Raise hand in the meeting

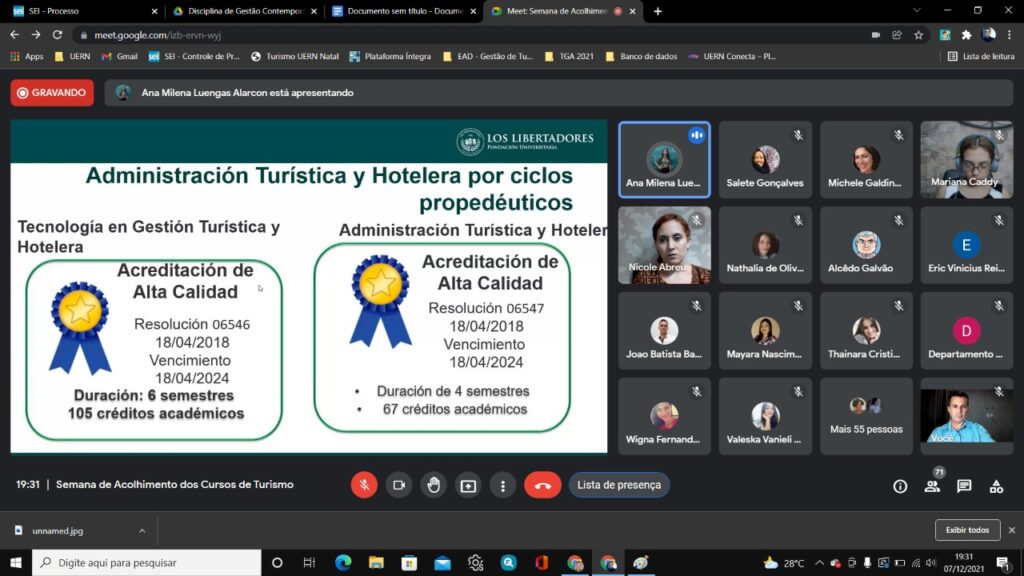(x=433, y=485)
